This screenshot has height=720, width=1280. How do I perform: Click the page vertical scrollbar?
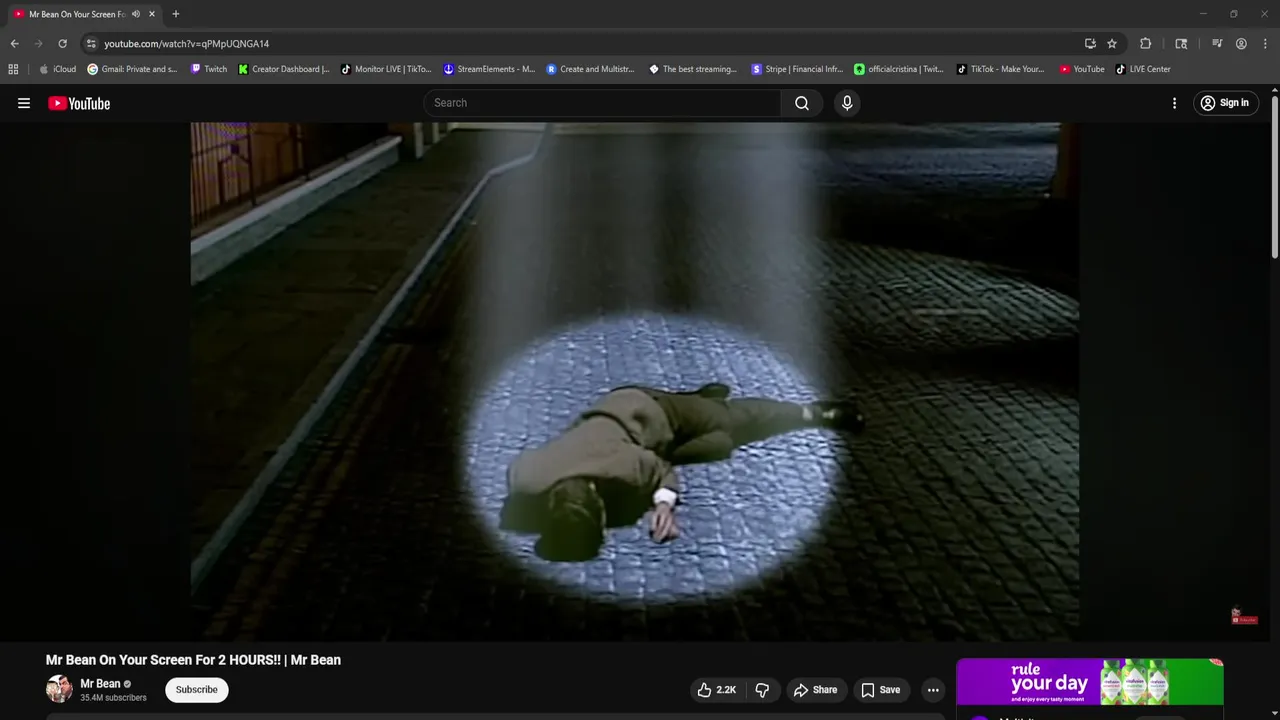pyautogui.click(x=1274, y=175)
